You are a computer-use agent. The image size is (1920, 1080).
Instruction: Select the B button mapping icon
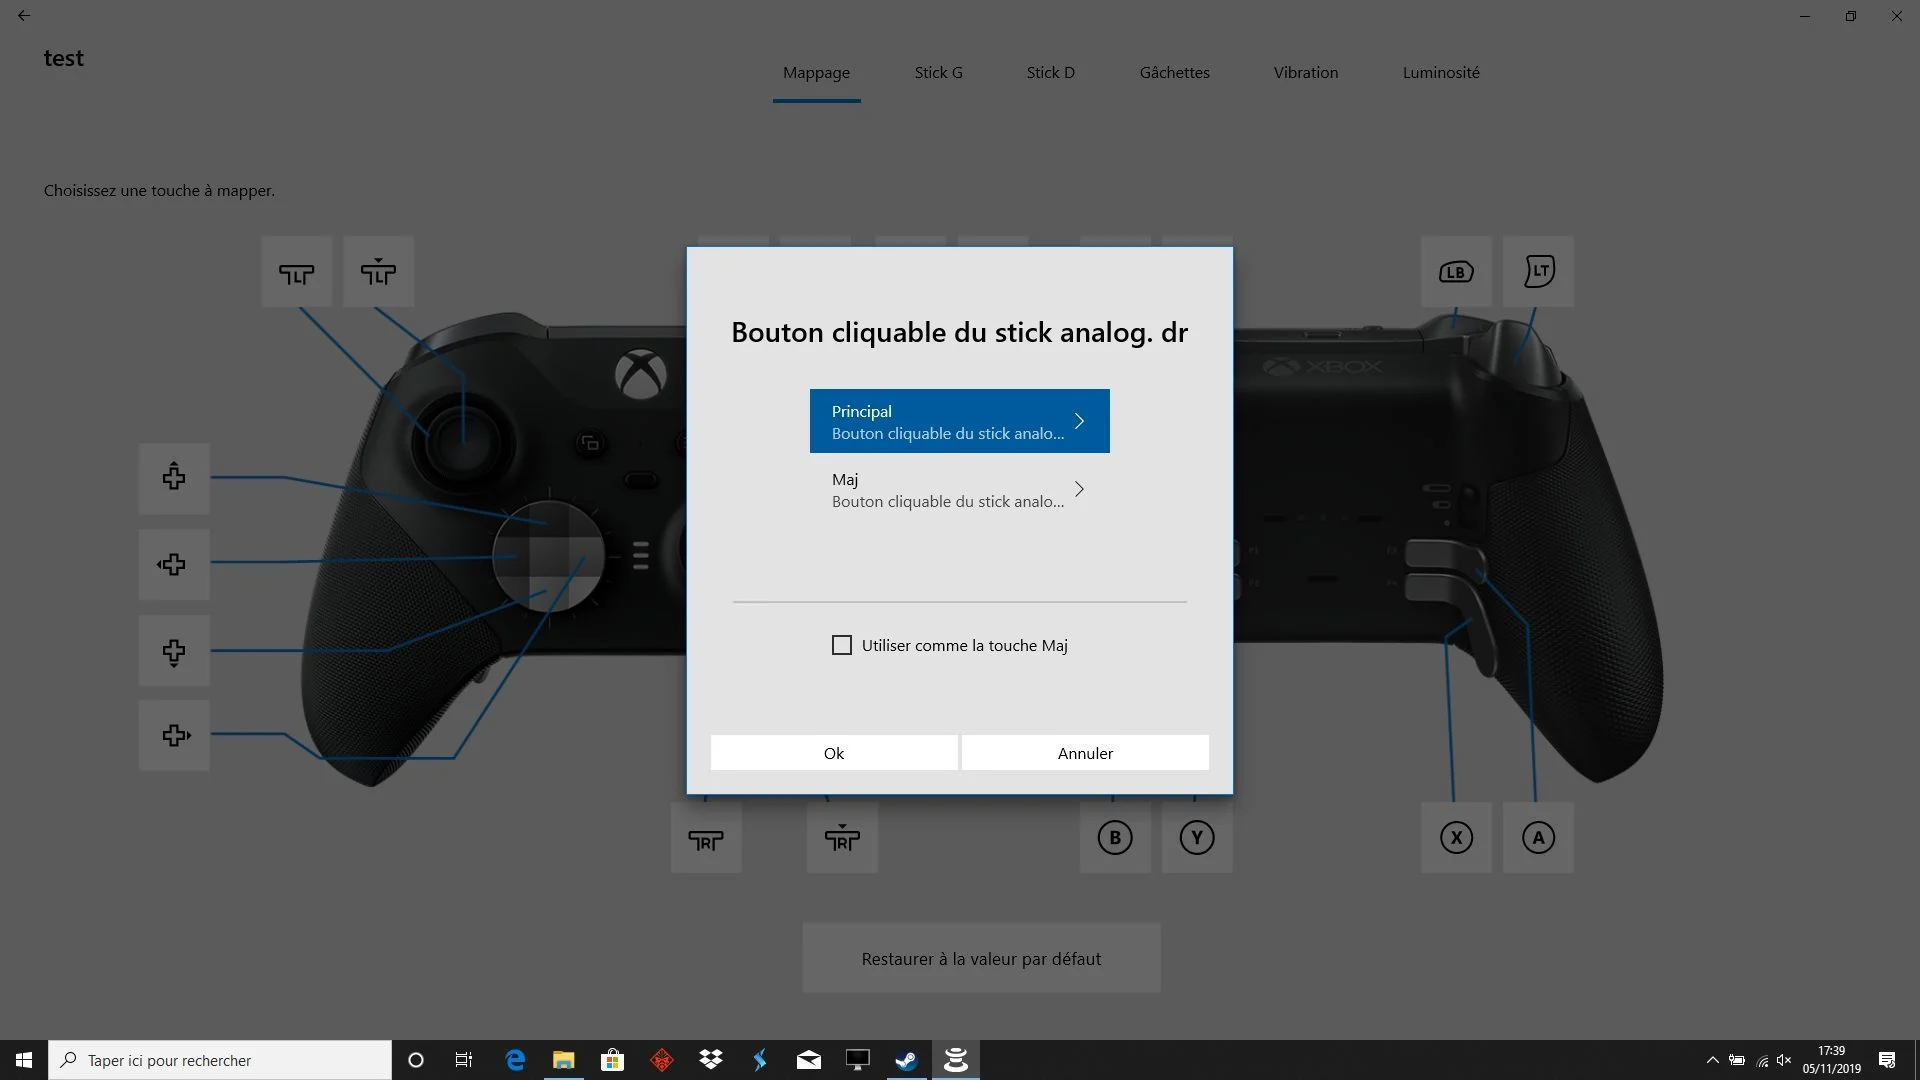click(1115, 838)
